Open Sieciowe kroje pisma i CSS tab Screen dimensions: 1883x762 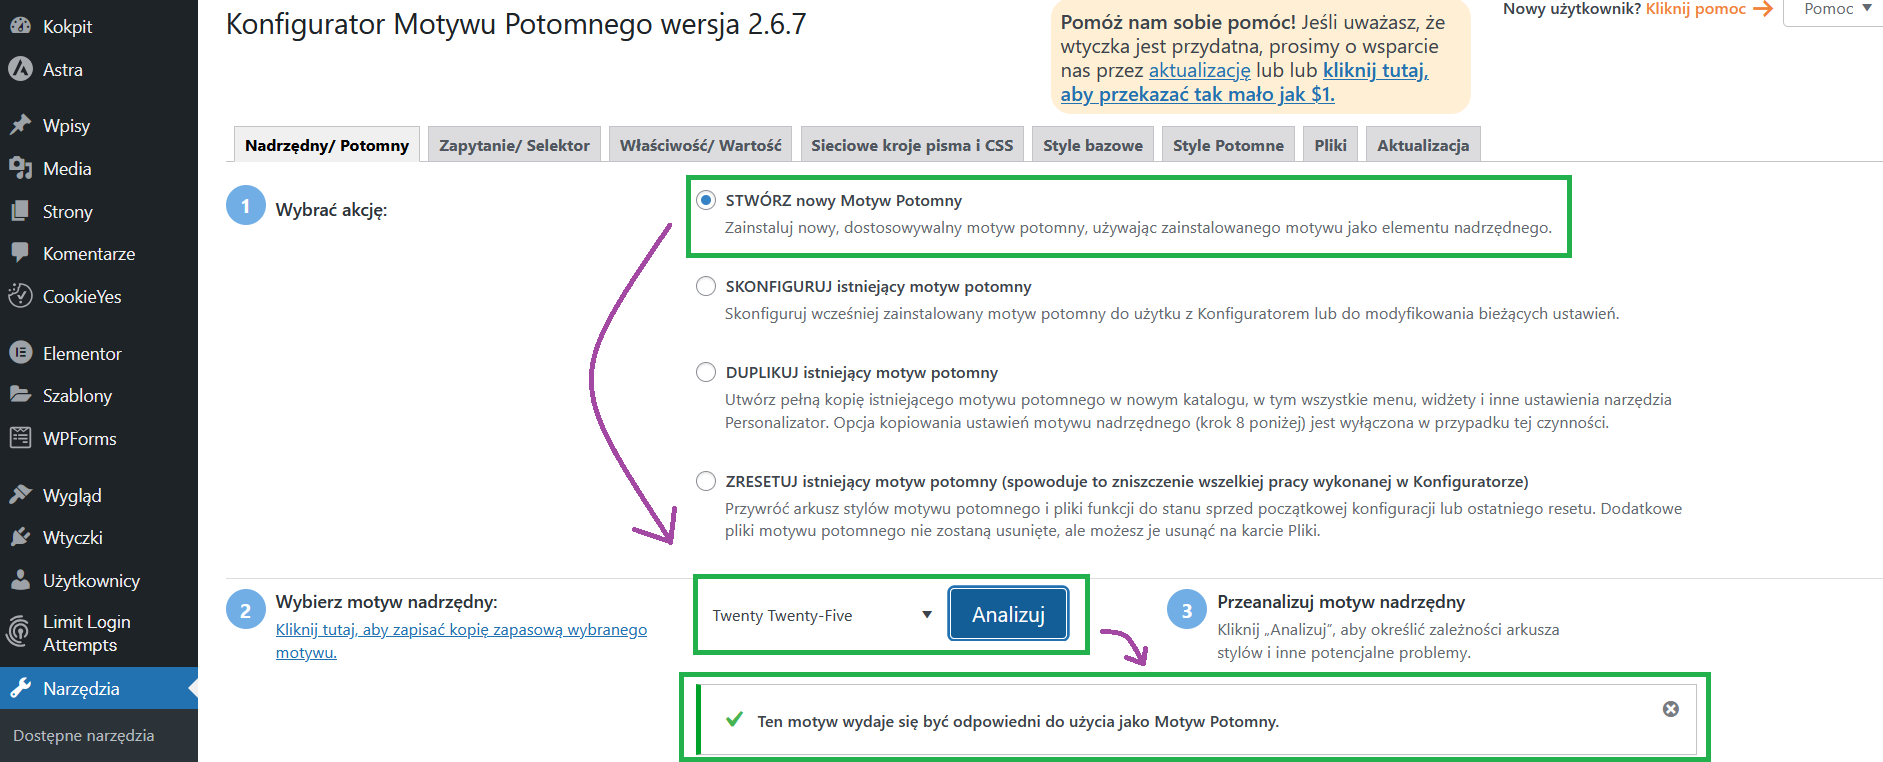click(912, 145)
